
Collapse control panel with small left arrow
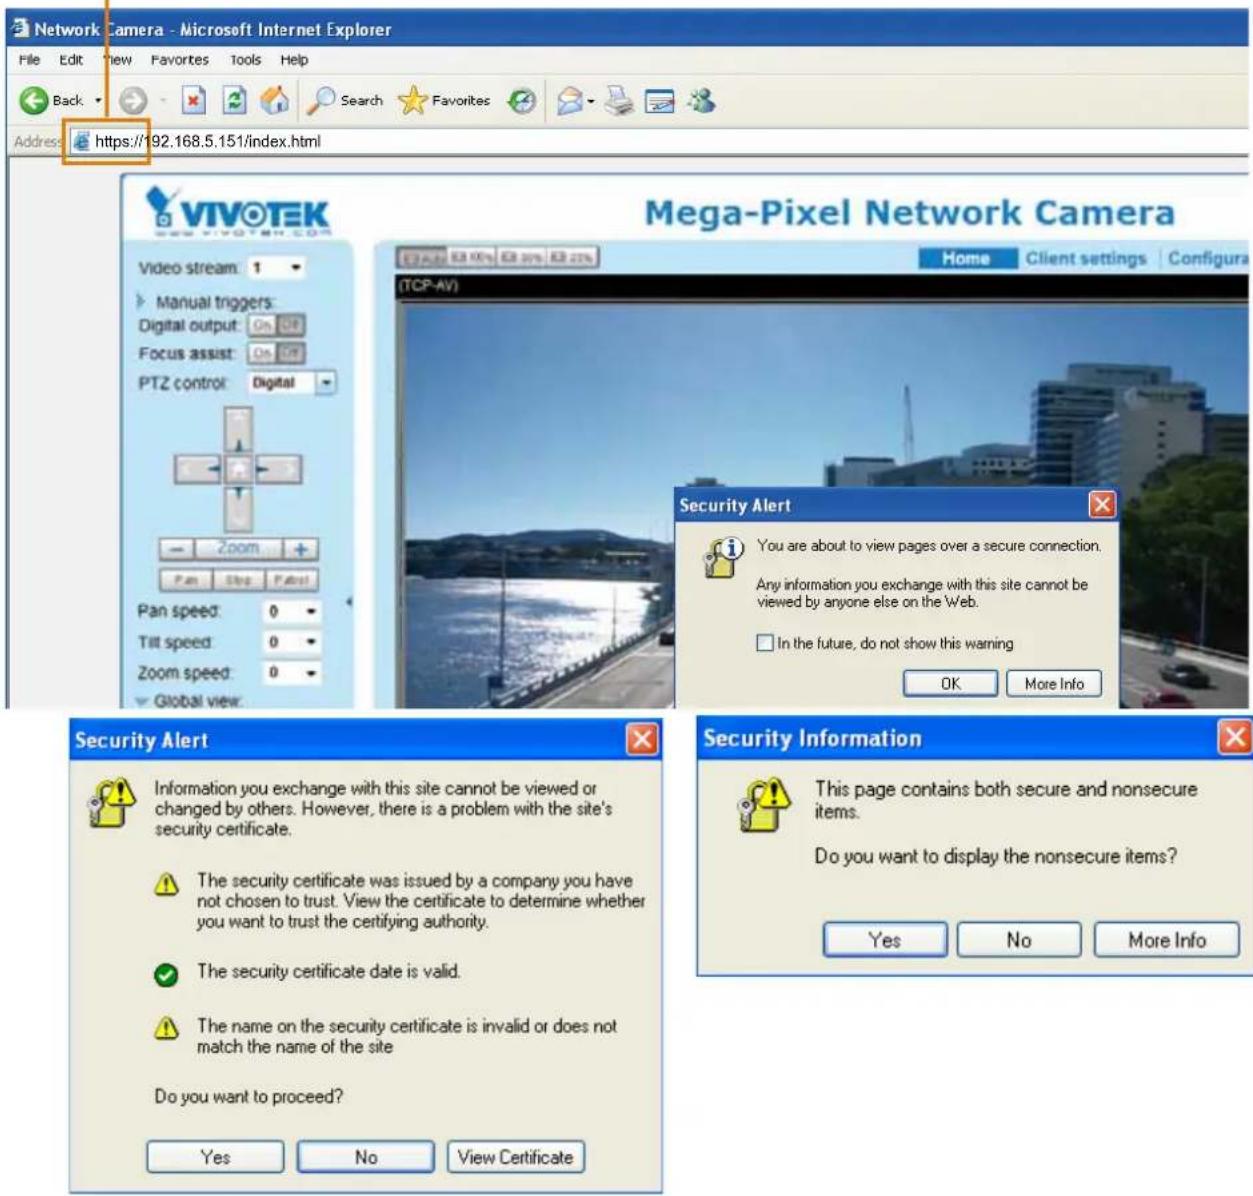click(x=349, y=602)
